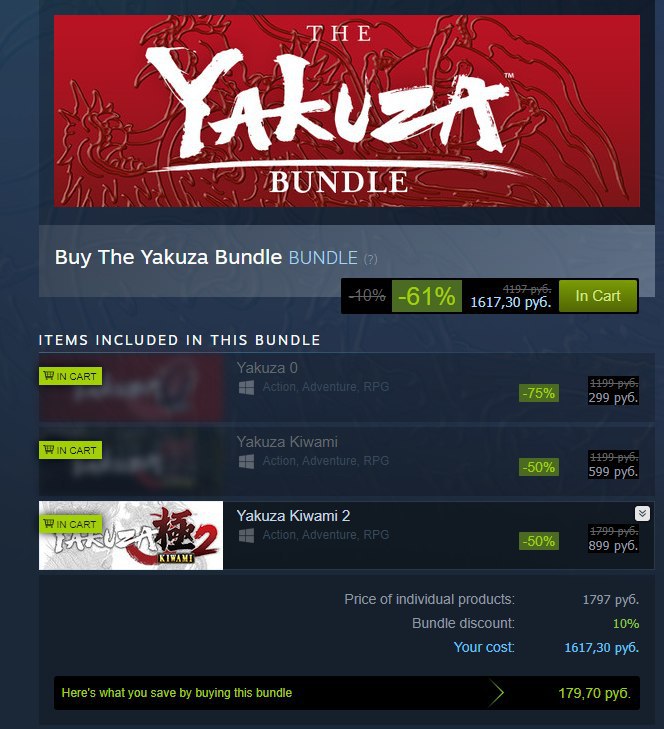Click the -75% discount badge for Yakuza 0

(539, 393)
